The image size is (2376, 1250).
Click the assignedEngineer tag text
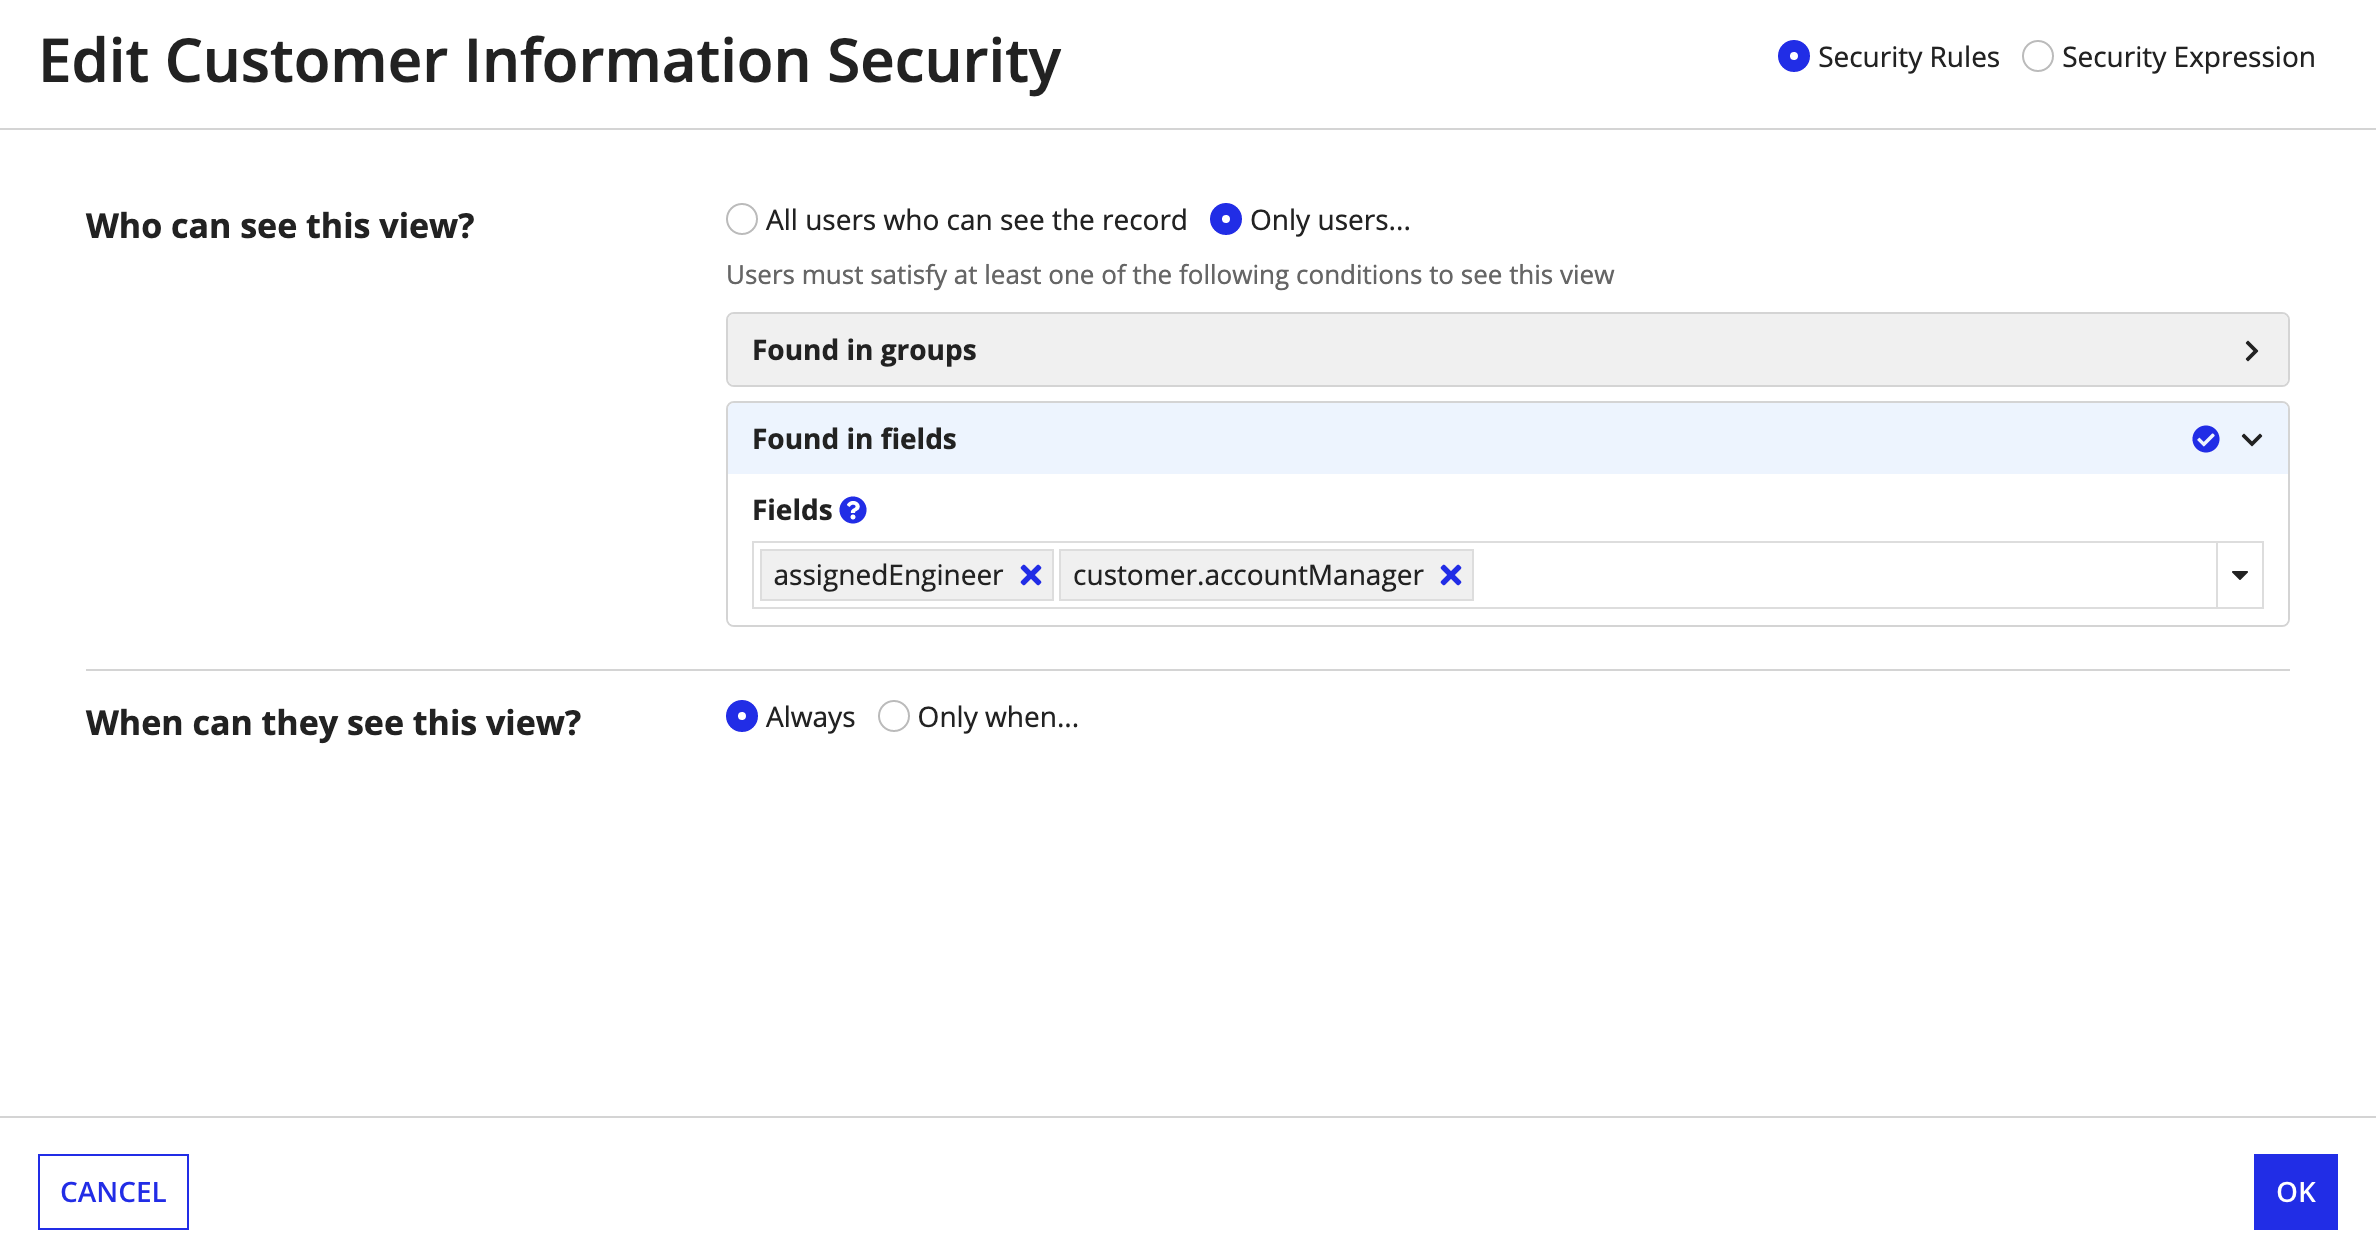coord(888,575)
